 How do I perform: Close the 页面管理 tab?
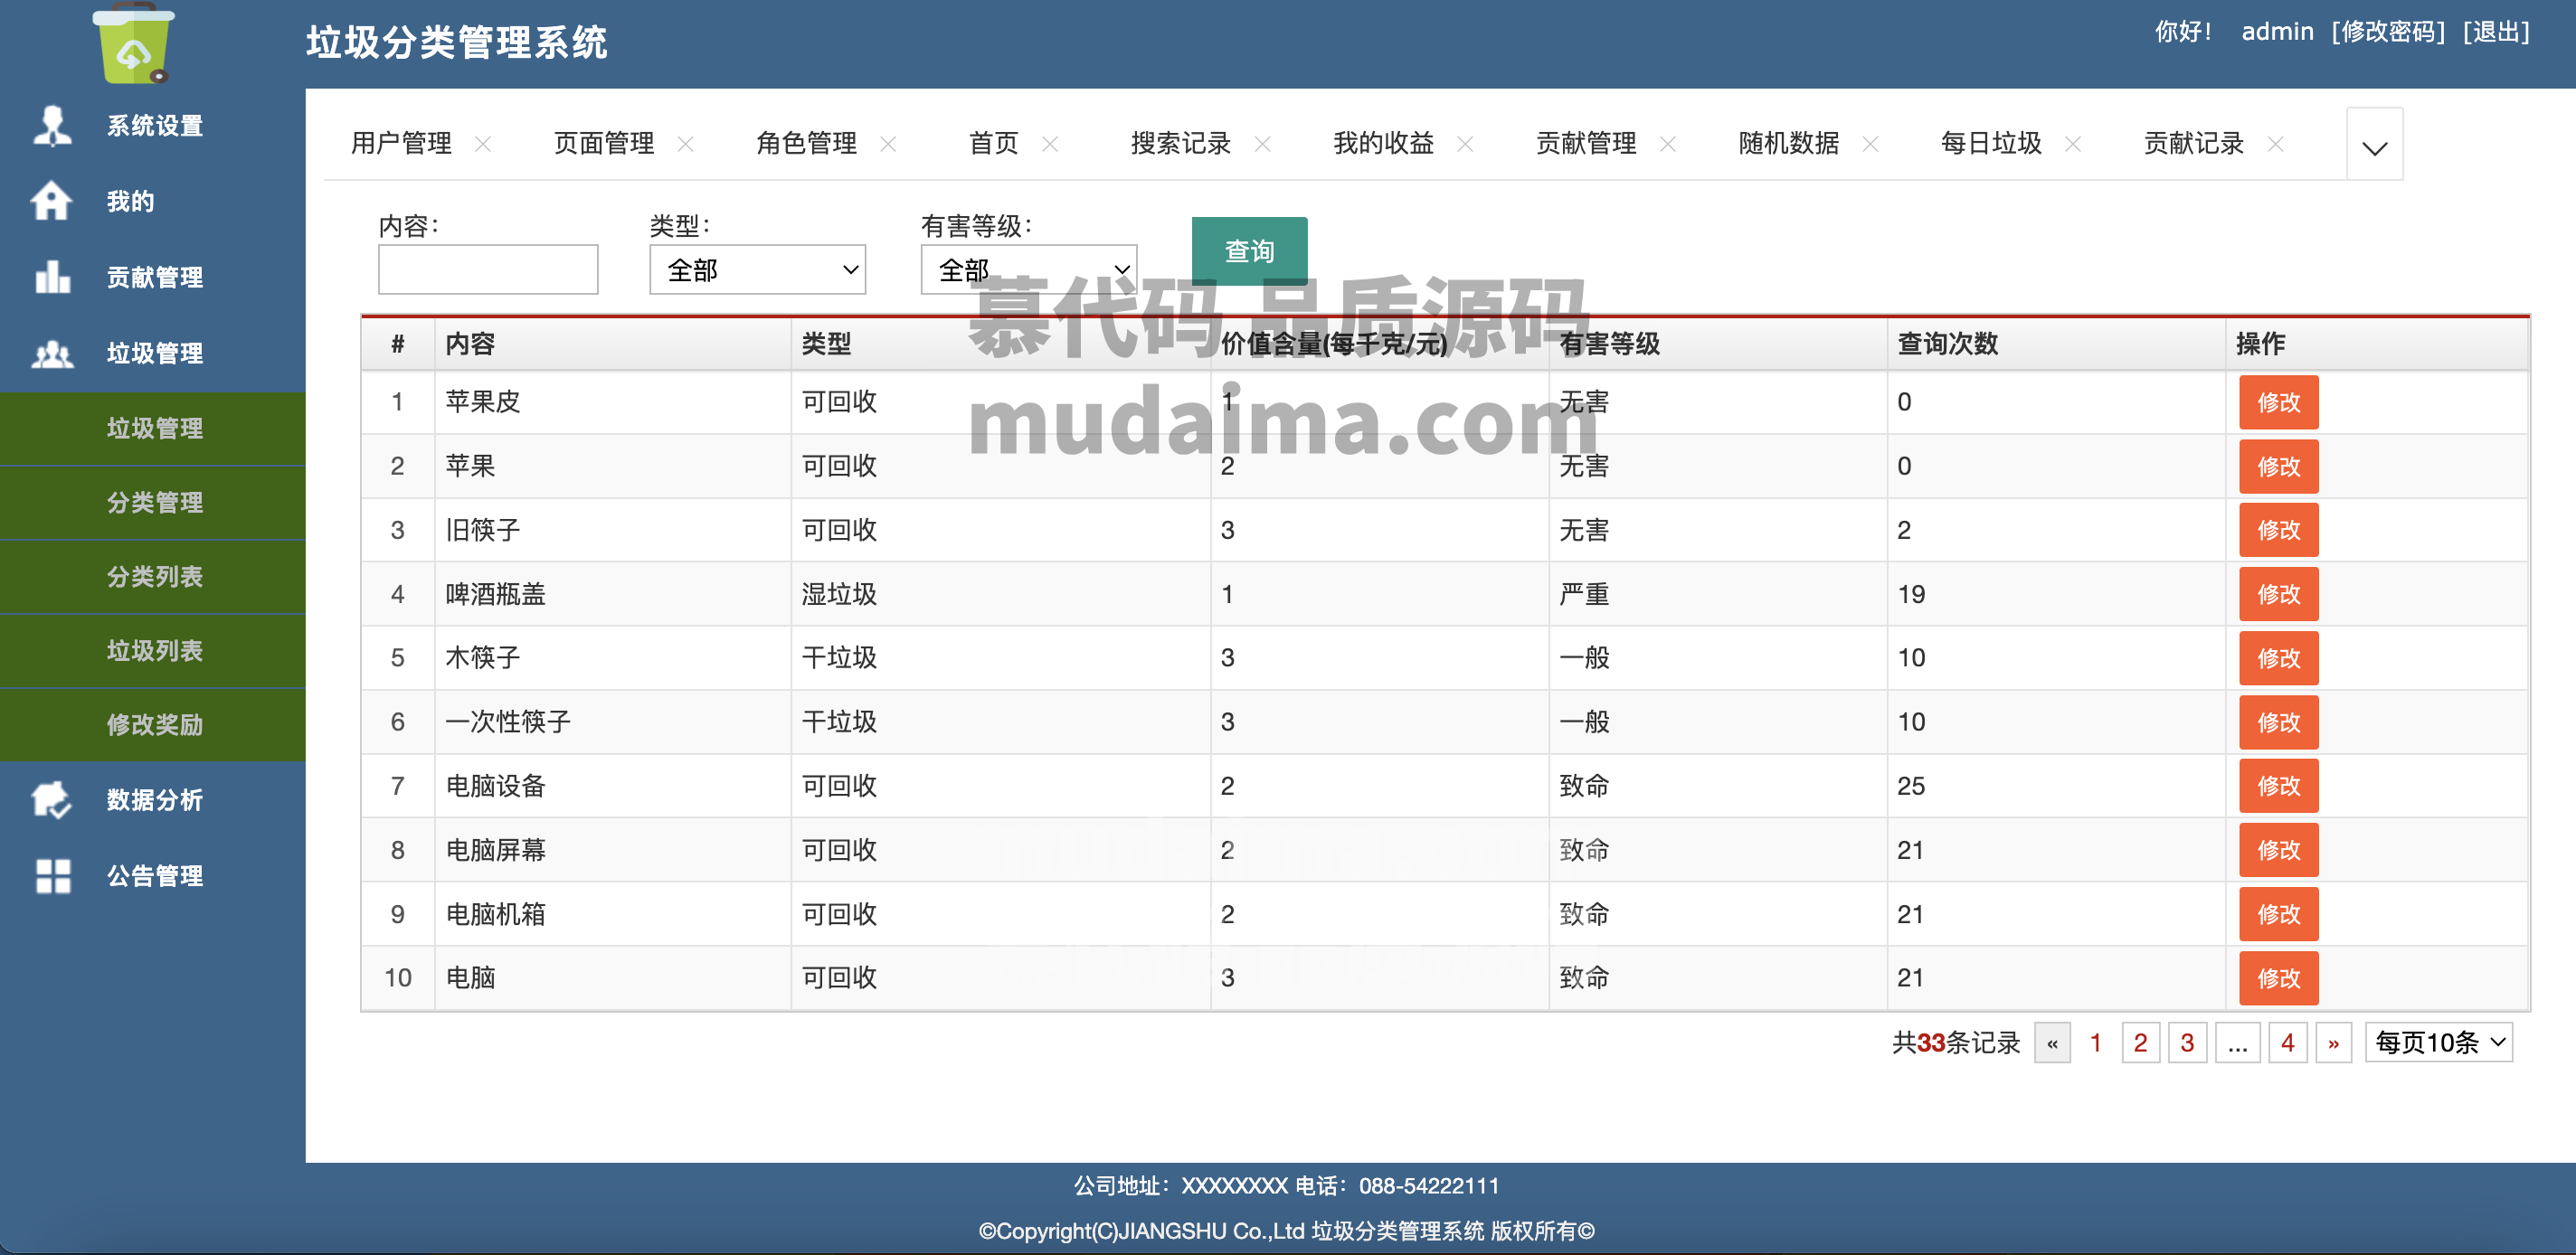tap(686, 144)
